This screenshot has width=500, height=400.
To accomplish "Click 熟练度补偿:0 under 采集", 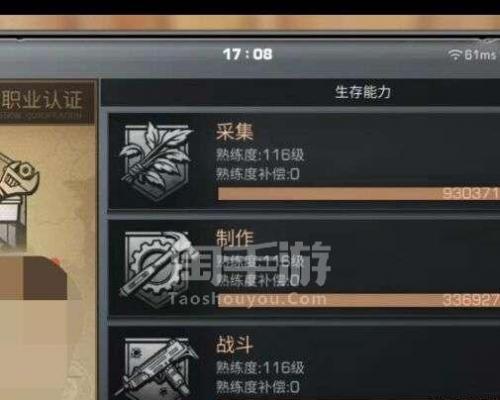I will [x=258, y=174].
